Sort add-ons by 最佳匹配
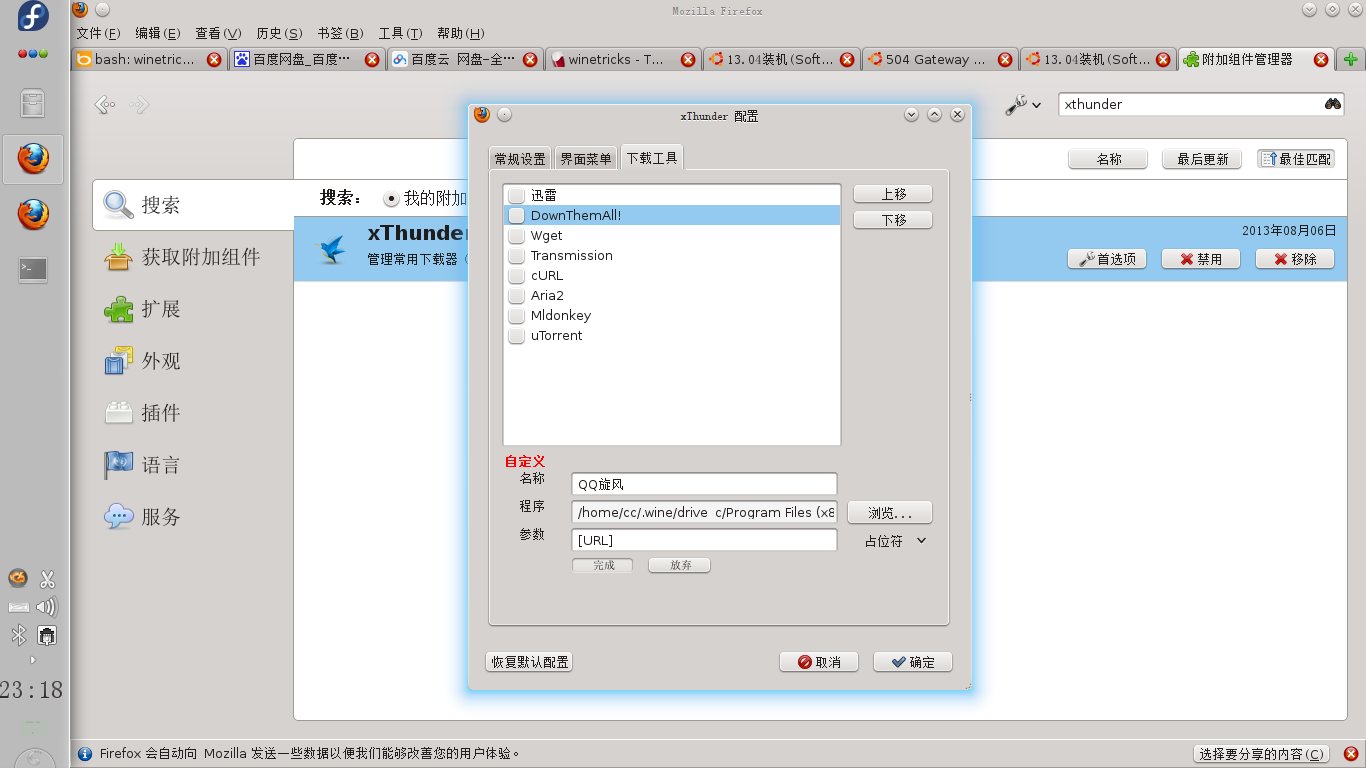 (1296, 159)
